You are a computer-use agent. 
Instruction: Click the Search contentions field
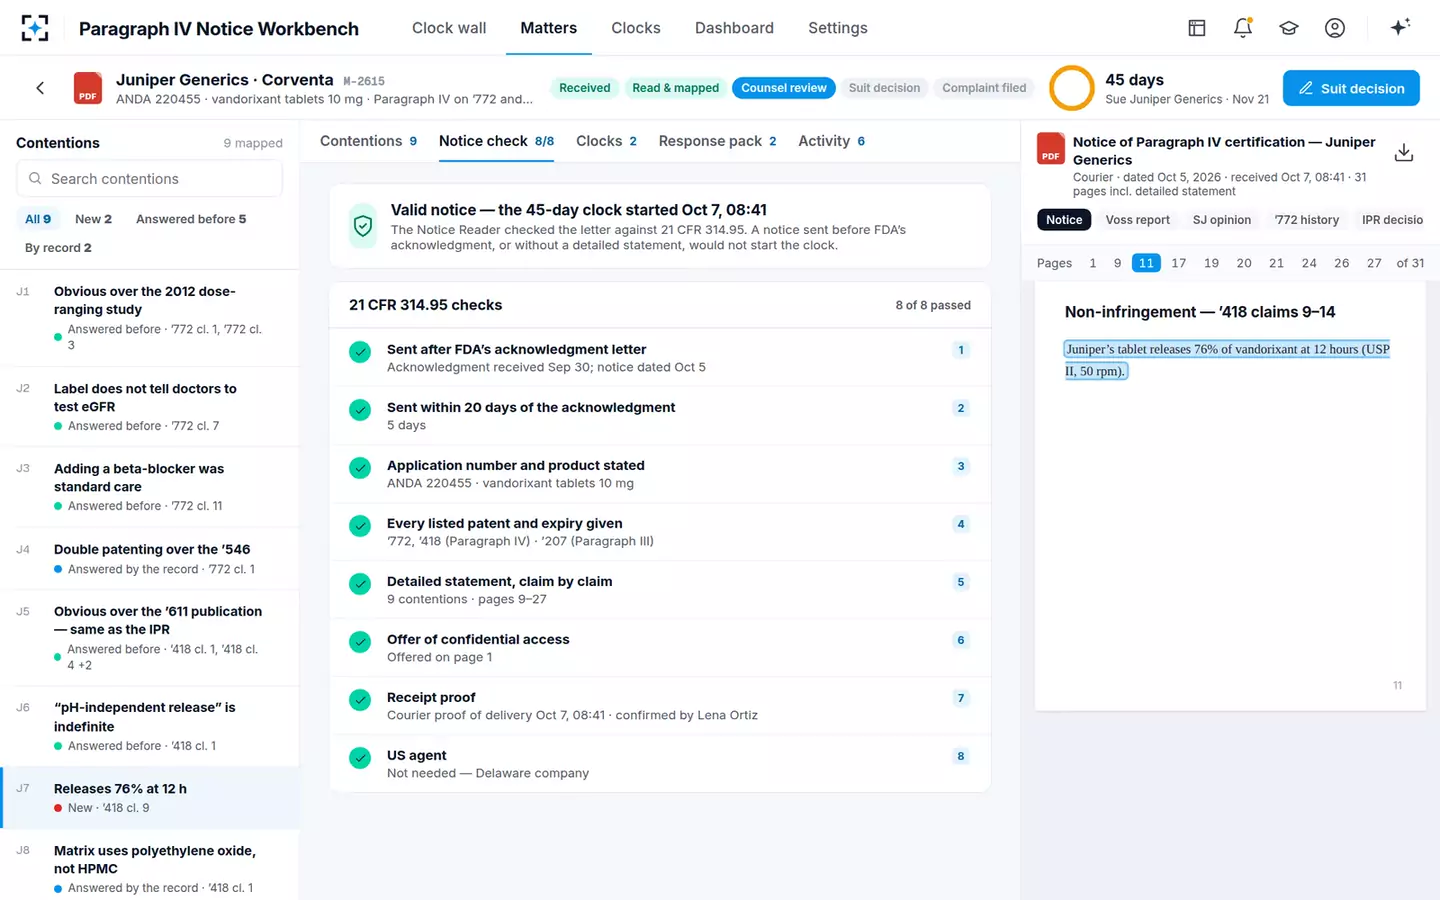(149, 179)
